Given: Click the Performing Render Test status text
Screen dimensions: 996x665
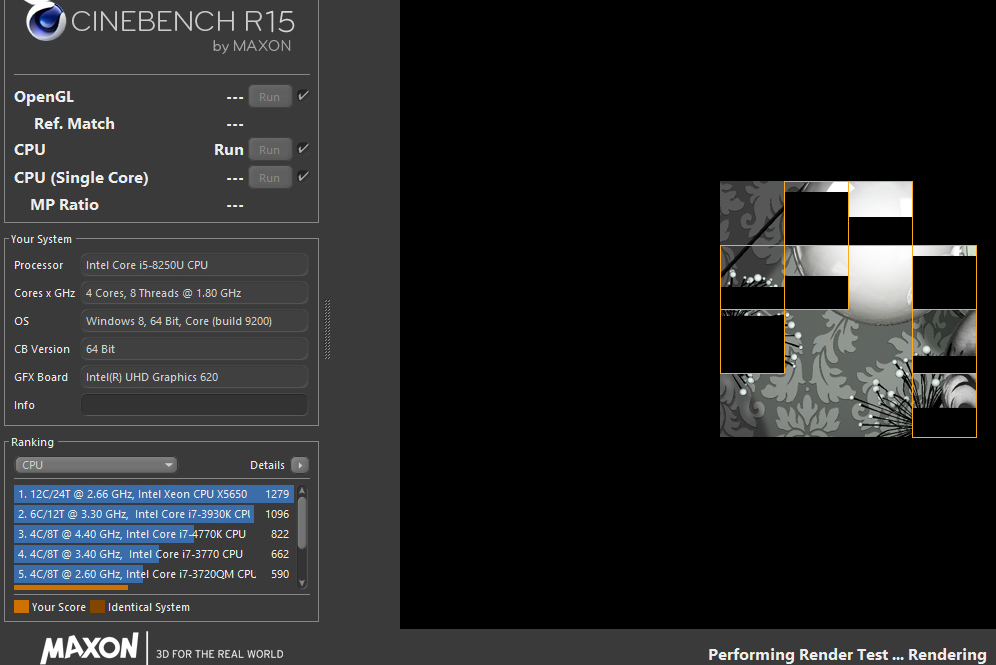Looking at the screenshot, I should pos(847,654).
